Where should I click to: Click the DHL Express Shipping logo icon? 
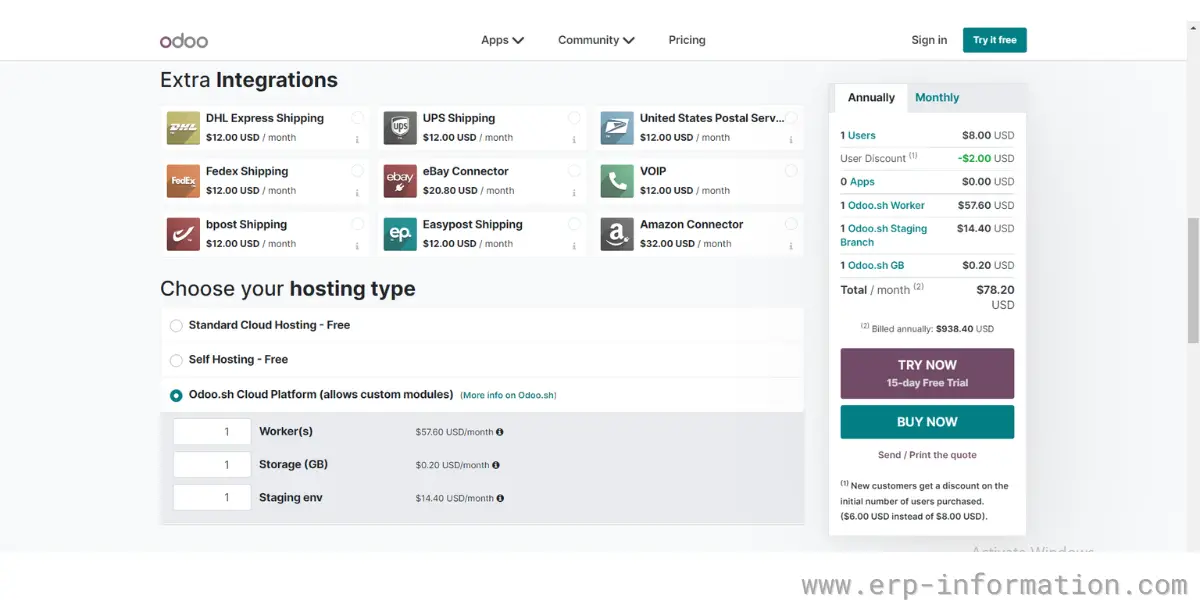pos(183,127)
